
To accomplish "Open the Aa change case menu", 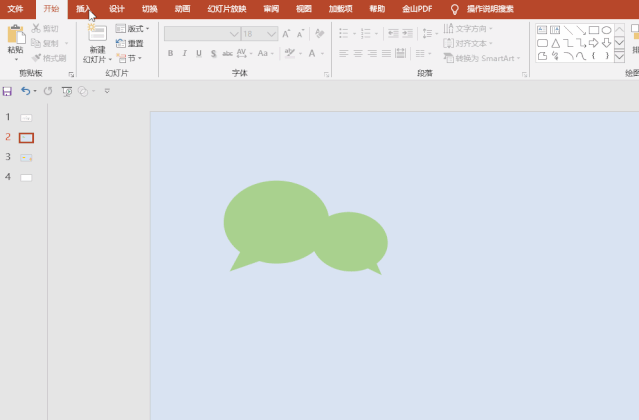I will tap(265, 53).
